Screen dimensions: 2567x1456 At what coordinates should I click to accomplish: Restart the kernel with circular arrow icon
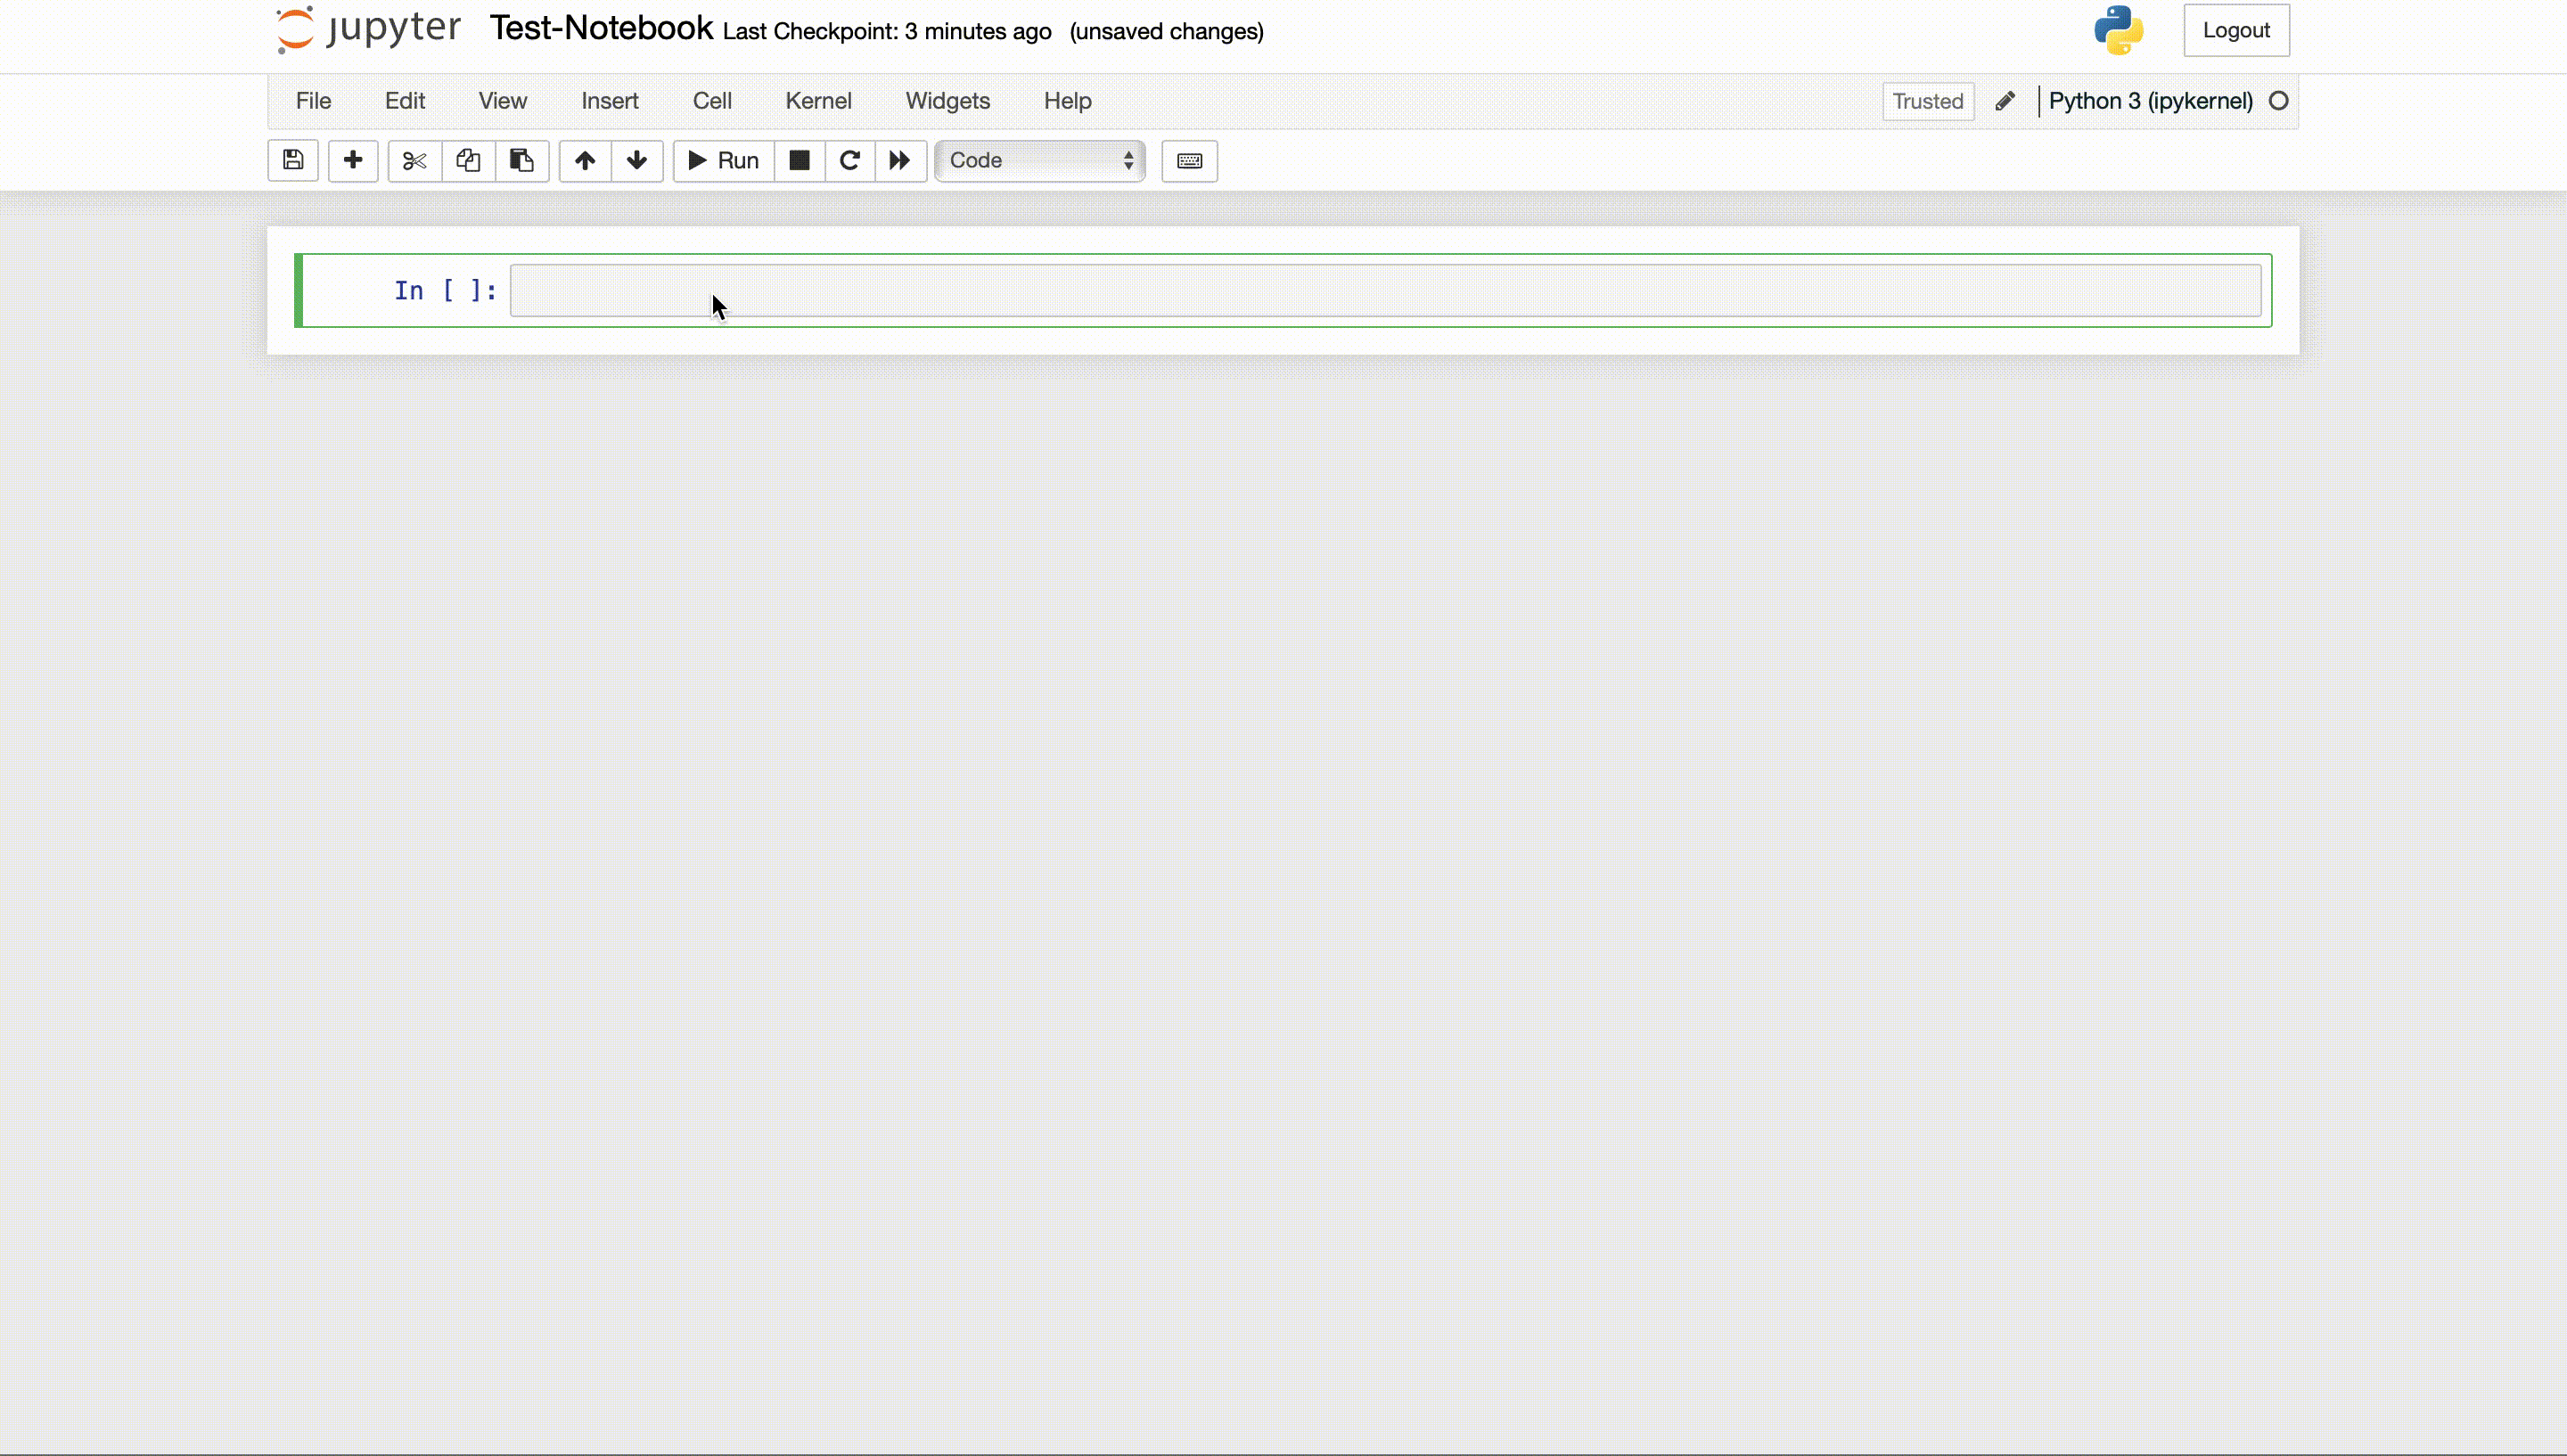point(850,160)
